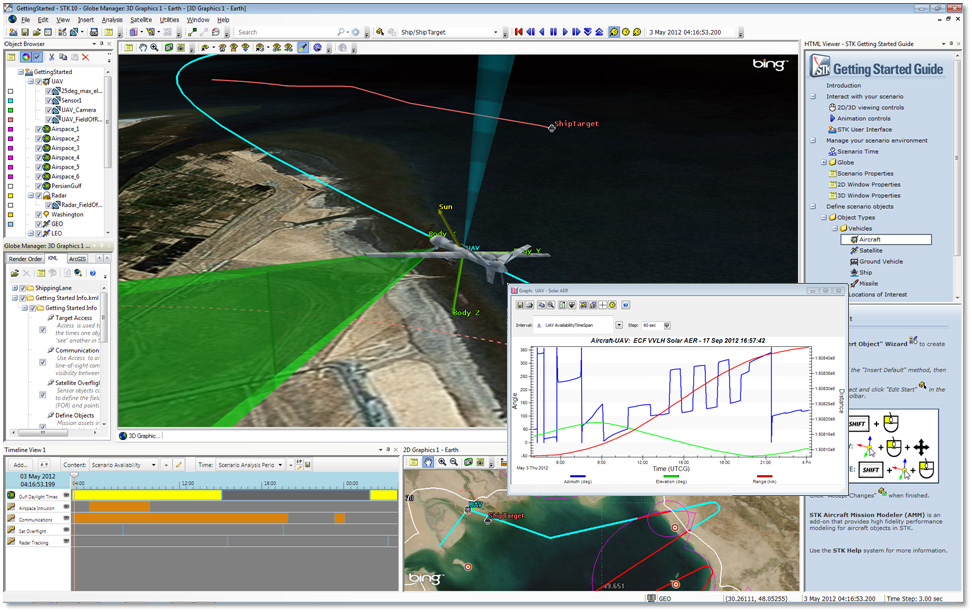This screenshot has height=612, width=972.
Task: Toggle the Sensor1 checkbox in Object Browser
Action: coord(49,100)
